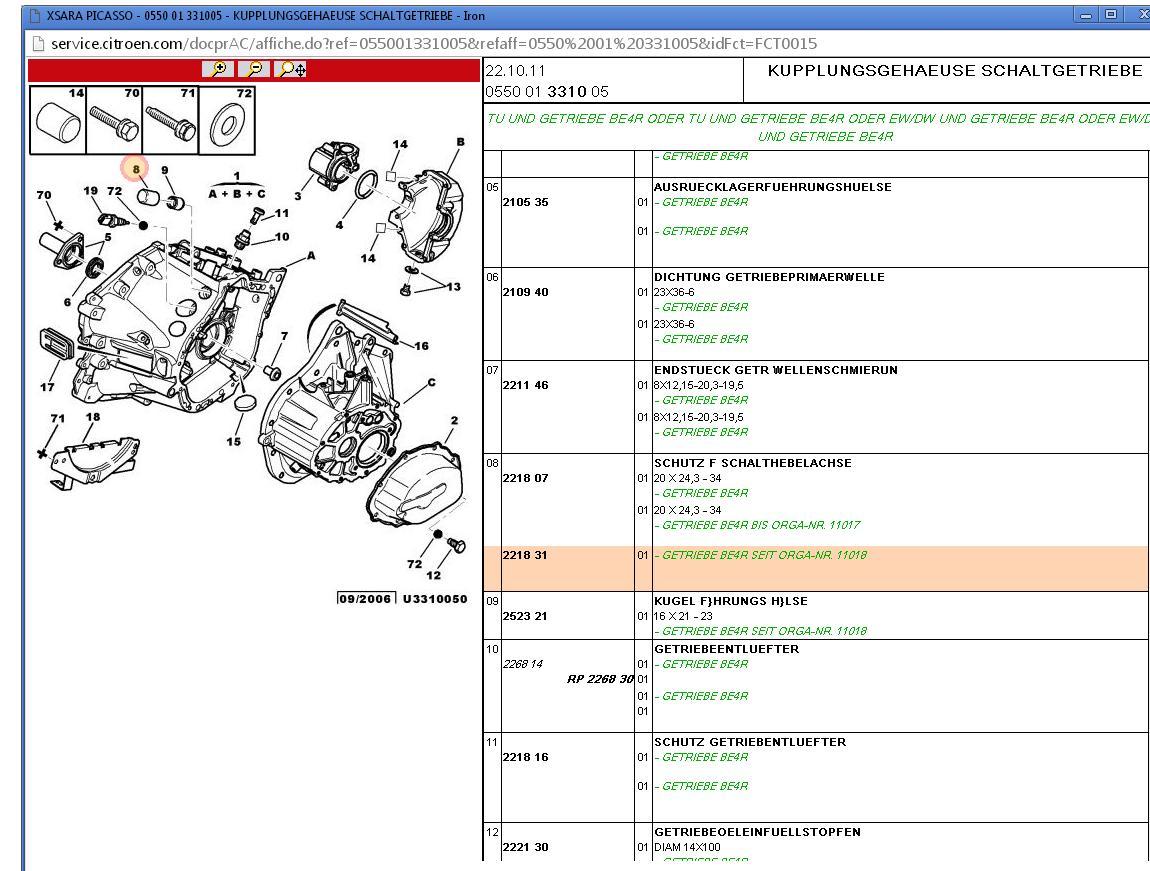
Task: Click callout number 3 in diagram
Action: [298, 196]
